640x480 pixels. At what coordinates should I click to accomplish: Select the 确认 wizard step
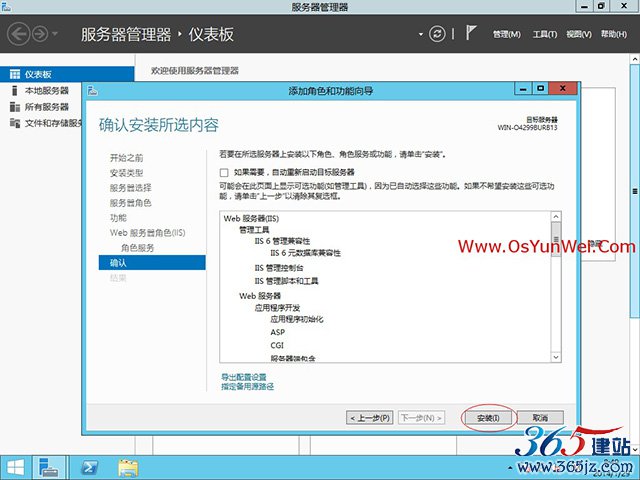(152, 263)
